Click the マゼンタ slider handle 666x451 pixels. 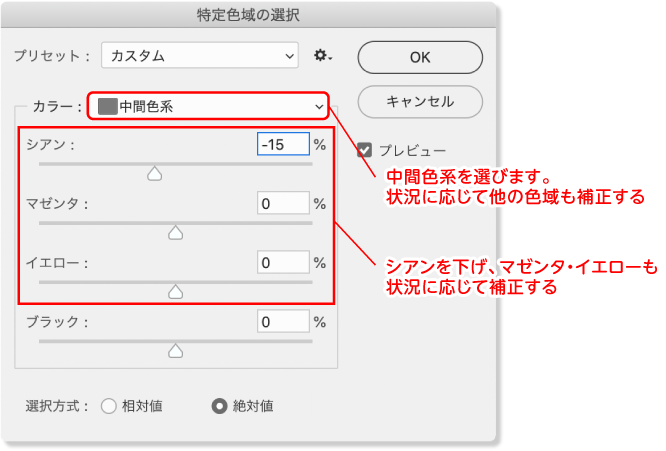[x=175, y=233]
